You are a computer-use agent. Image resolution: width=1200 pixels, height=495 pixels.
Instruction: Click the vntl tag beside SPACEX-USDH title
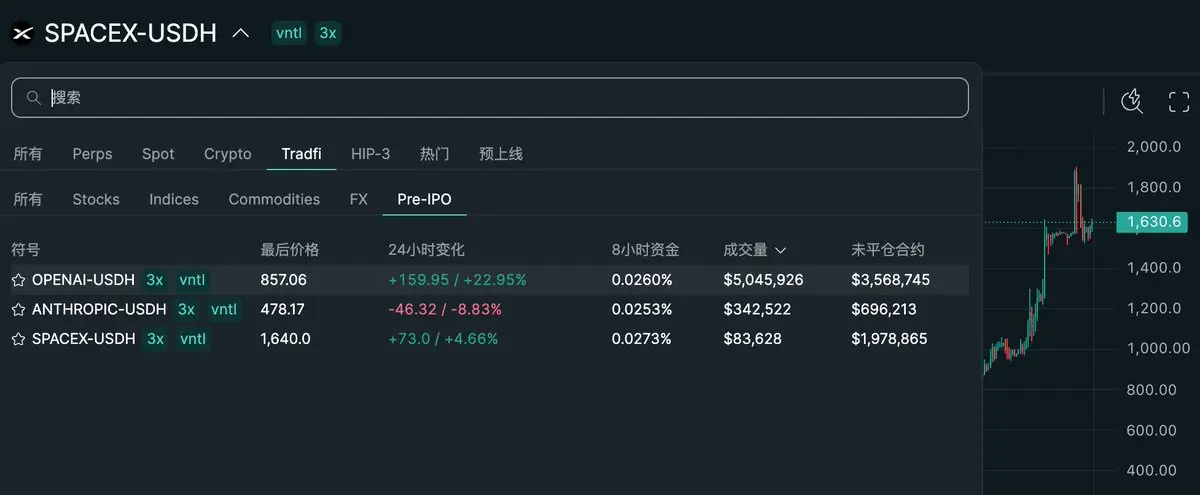coord(290,33)
